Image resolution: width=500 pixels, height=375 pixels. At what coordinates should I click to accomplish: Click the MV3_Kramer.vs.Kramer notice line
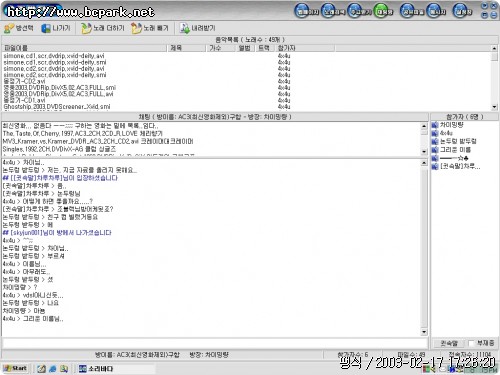98,141
